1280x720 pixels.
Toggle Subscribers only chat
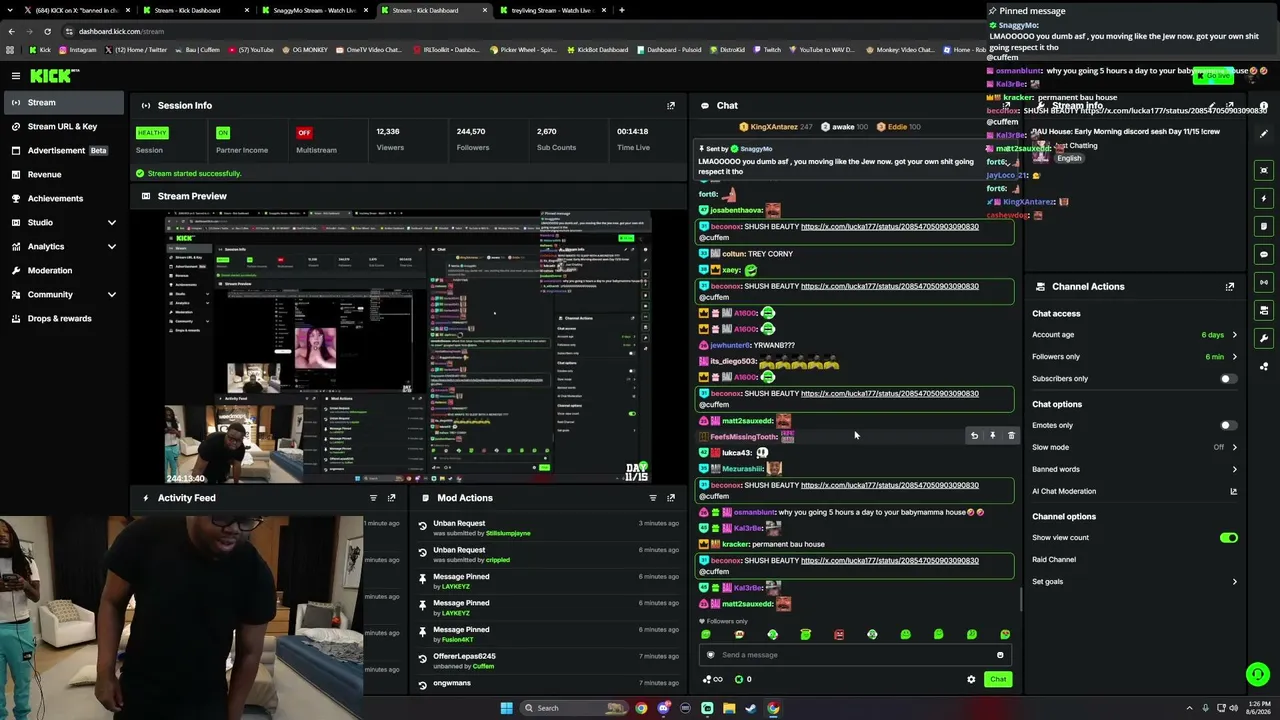pos(1229,379)
